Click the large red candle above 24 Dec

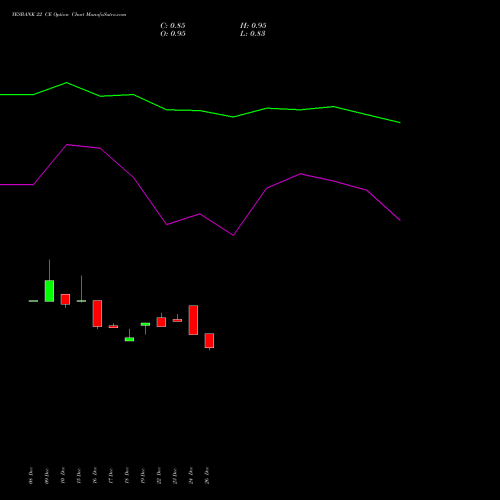click(x=193, y=320)
